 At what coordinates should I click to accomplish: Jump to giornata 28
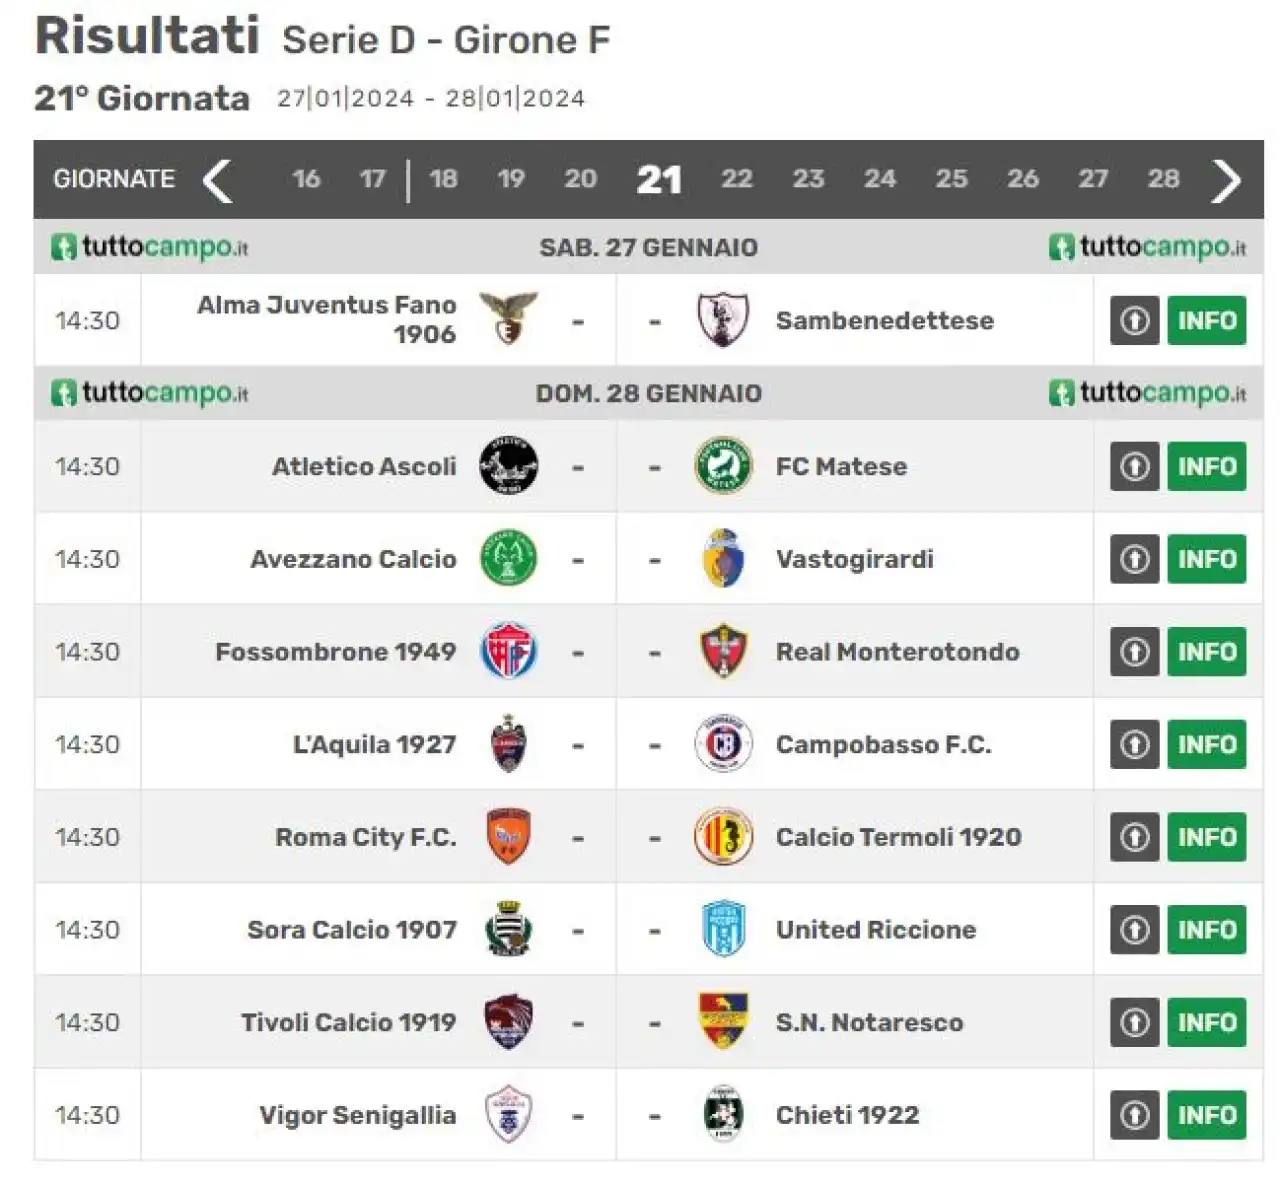[x=1163, y=179]
